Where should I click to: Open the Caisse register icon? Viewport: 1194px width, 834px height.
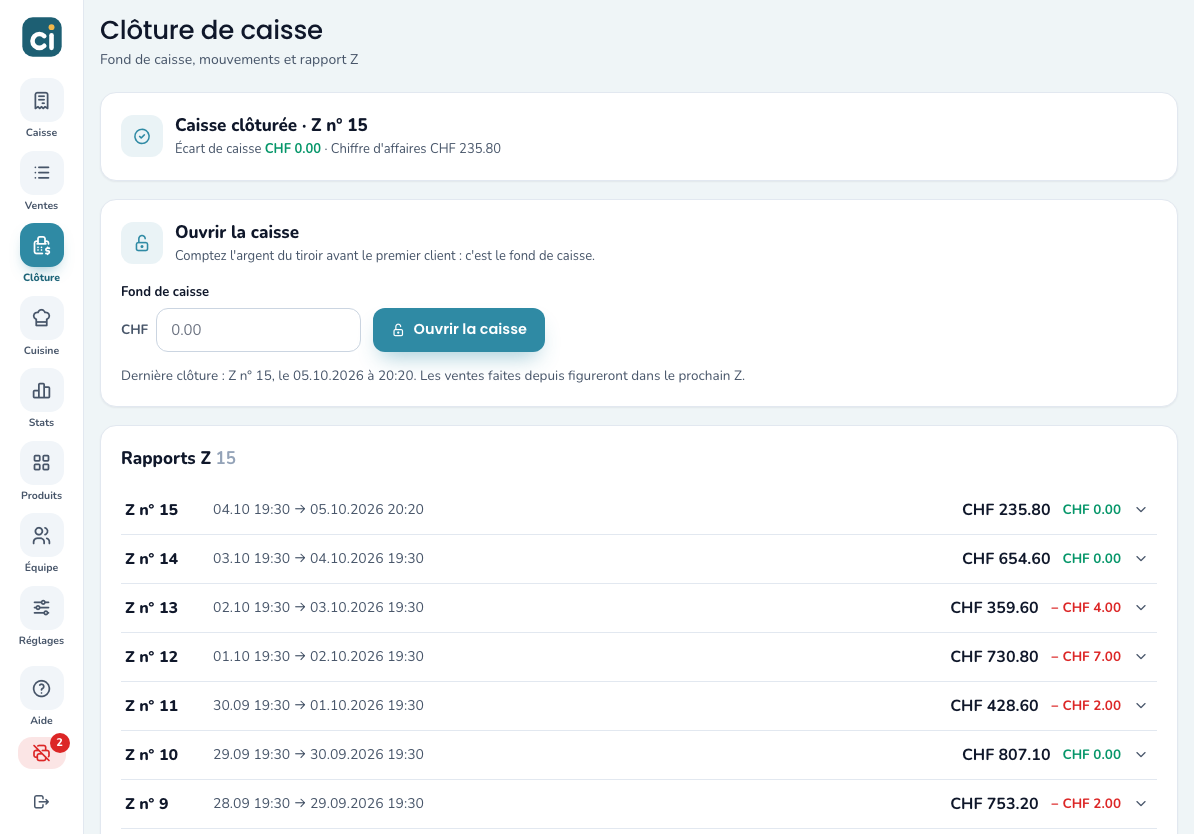click(42, 101)
